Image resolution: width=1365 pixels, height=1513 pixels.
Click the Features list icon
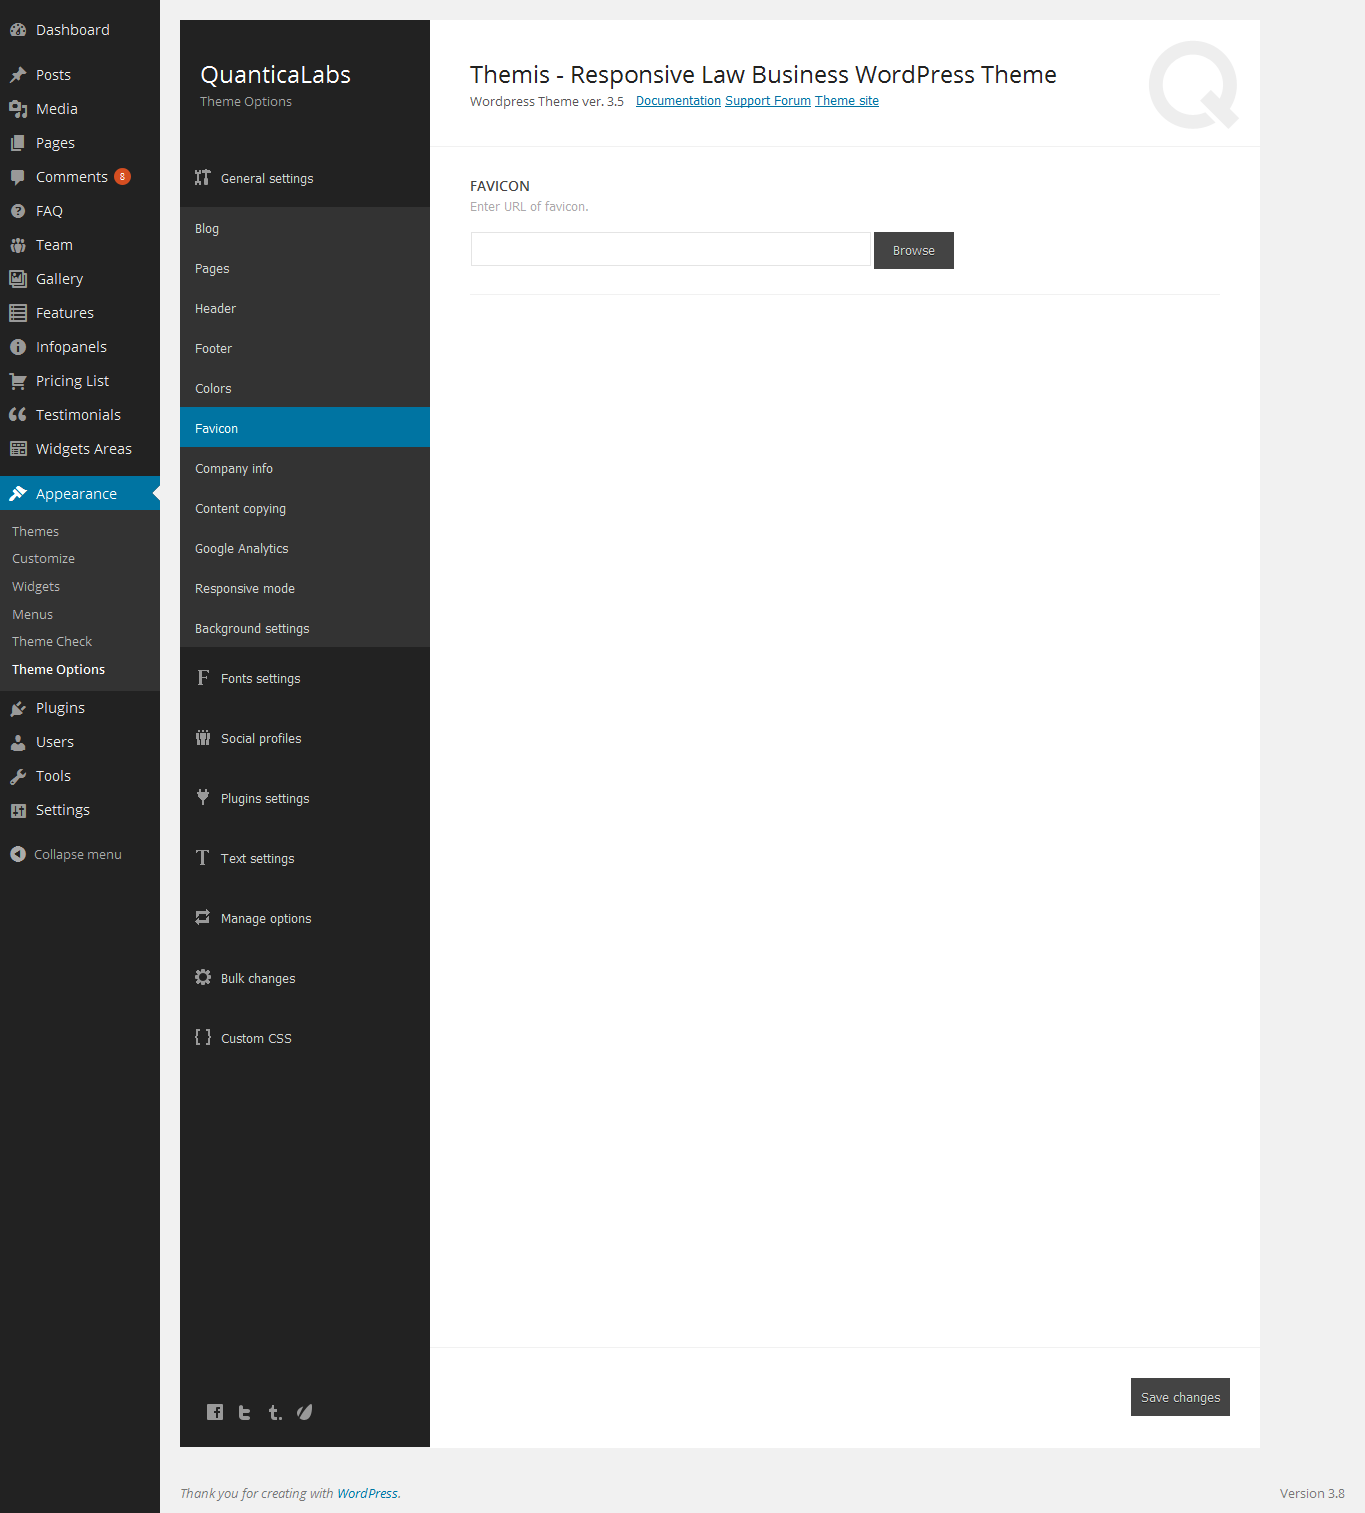tap(18, 313)
